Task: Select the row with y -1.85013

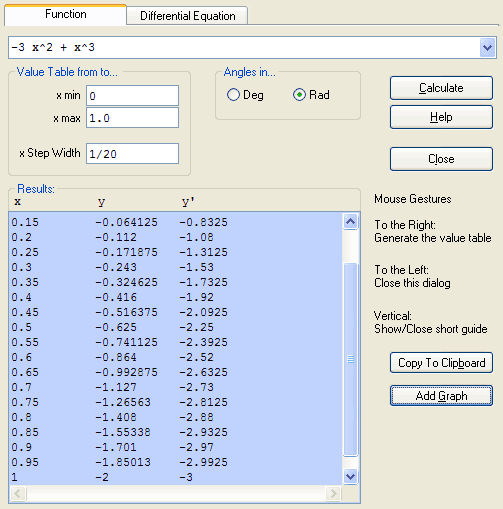Action: [x=176, y=462]
